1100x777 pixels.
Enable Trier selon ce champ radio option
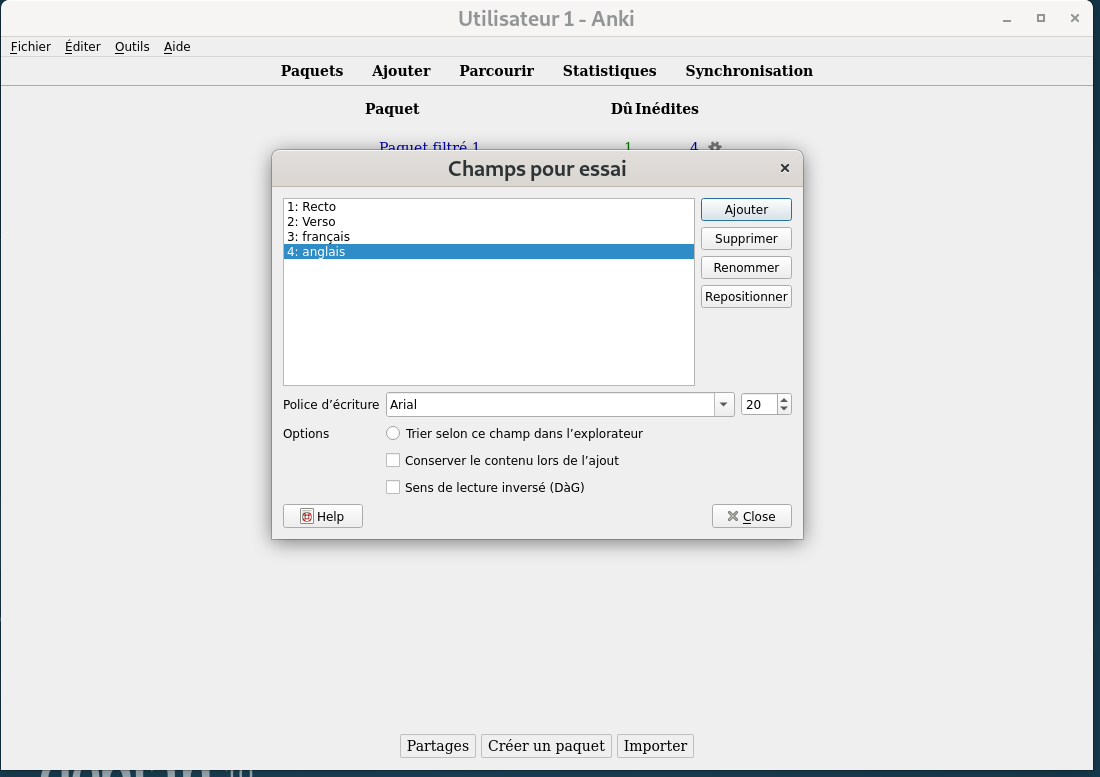393,434
